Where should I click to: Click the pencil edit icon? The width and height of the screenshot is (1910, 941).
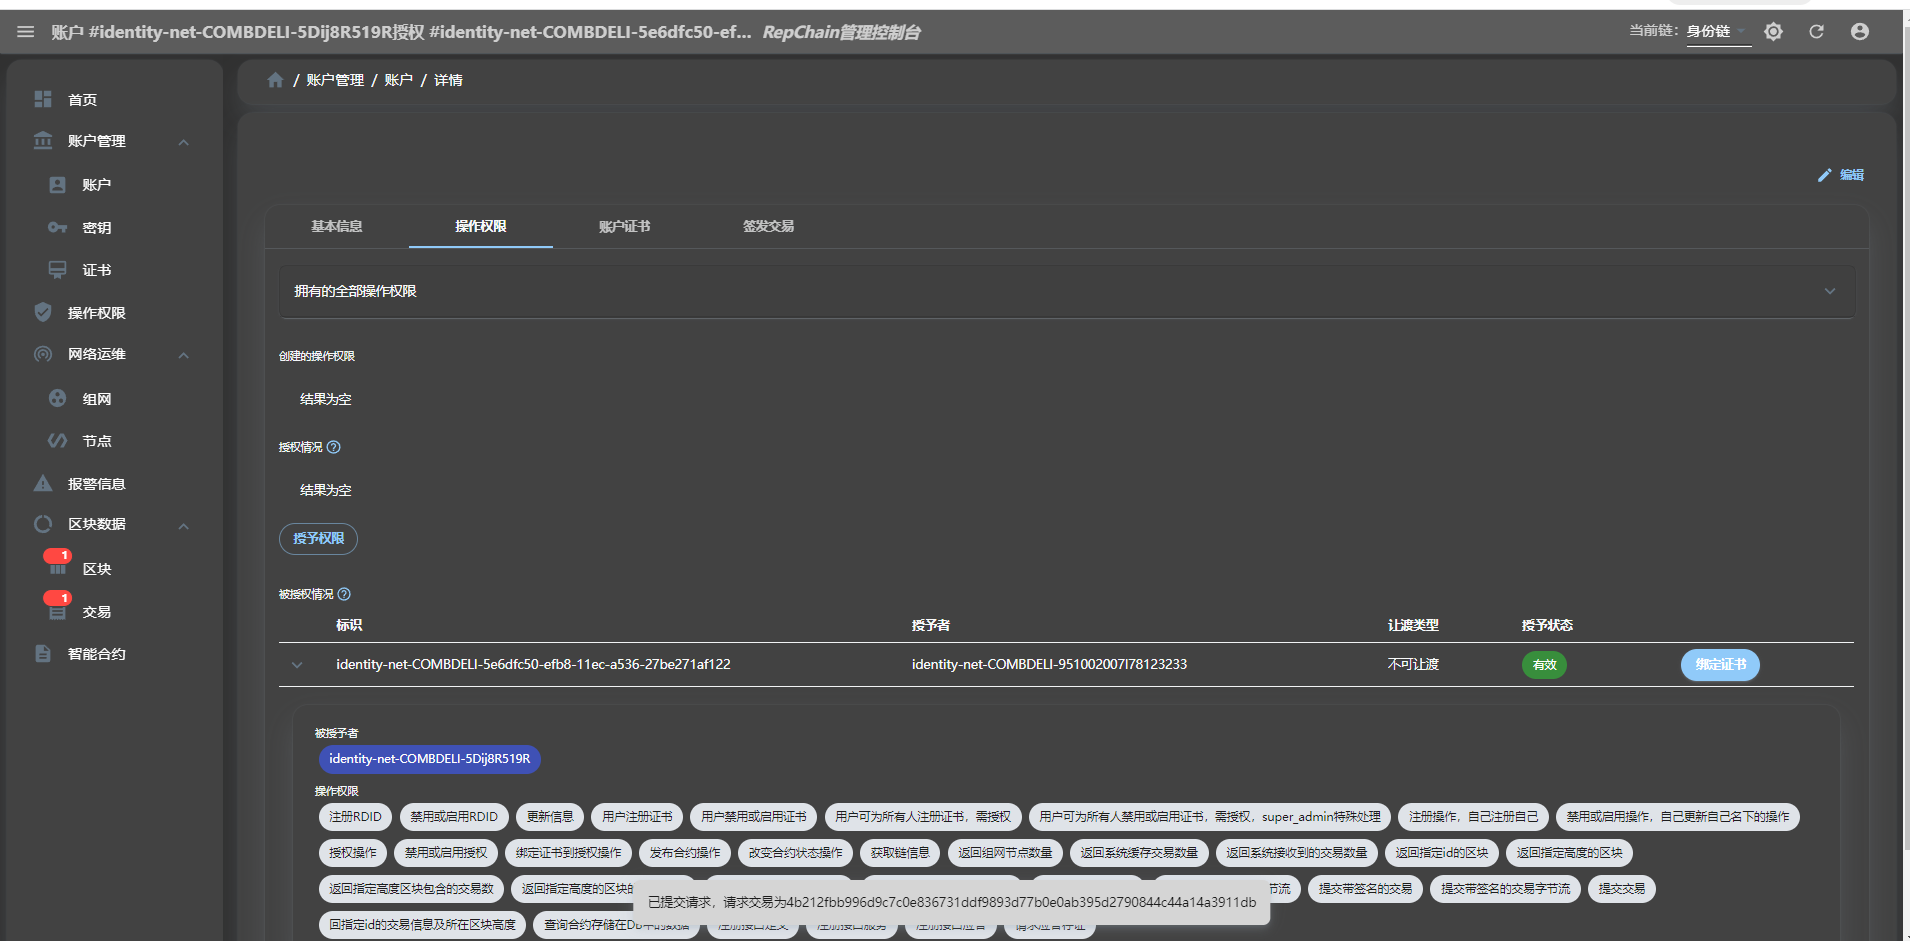(1824, 175)
